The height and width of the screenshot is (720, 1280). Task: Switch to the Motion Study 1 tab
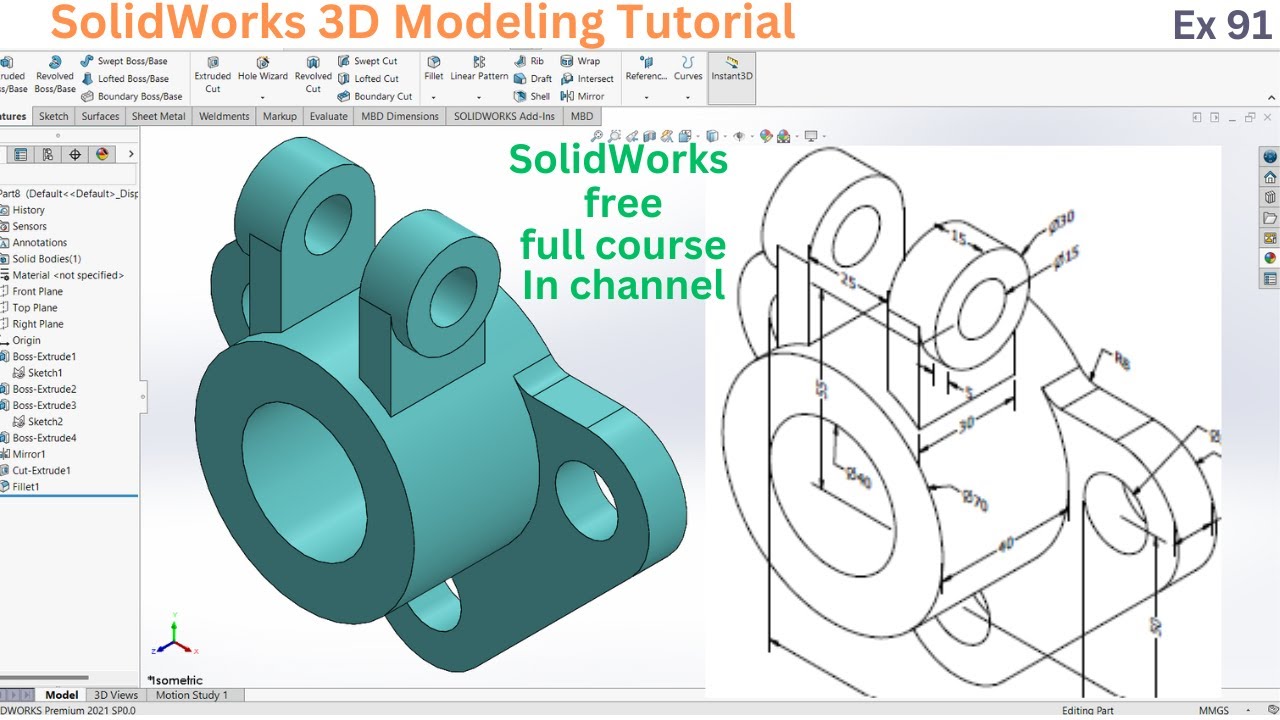click(193, 694)
